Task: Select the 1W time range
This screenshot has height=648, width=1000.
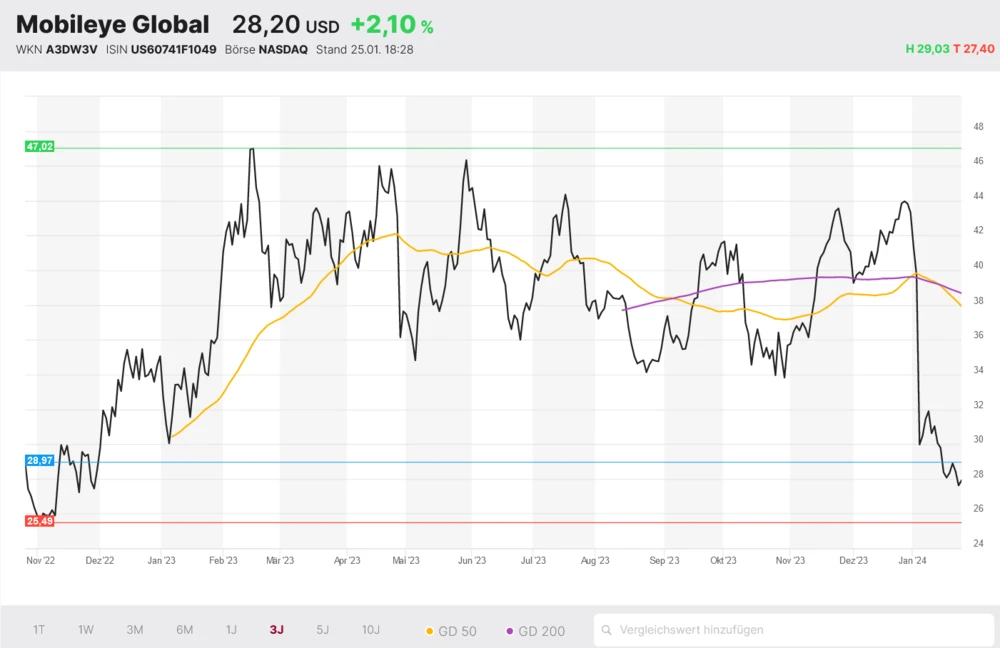Action: 86,630
